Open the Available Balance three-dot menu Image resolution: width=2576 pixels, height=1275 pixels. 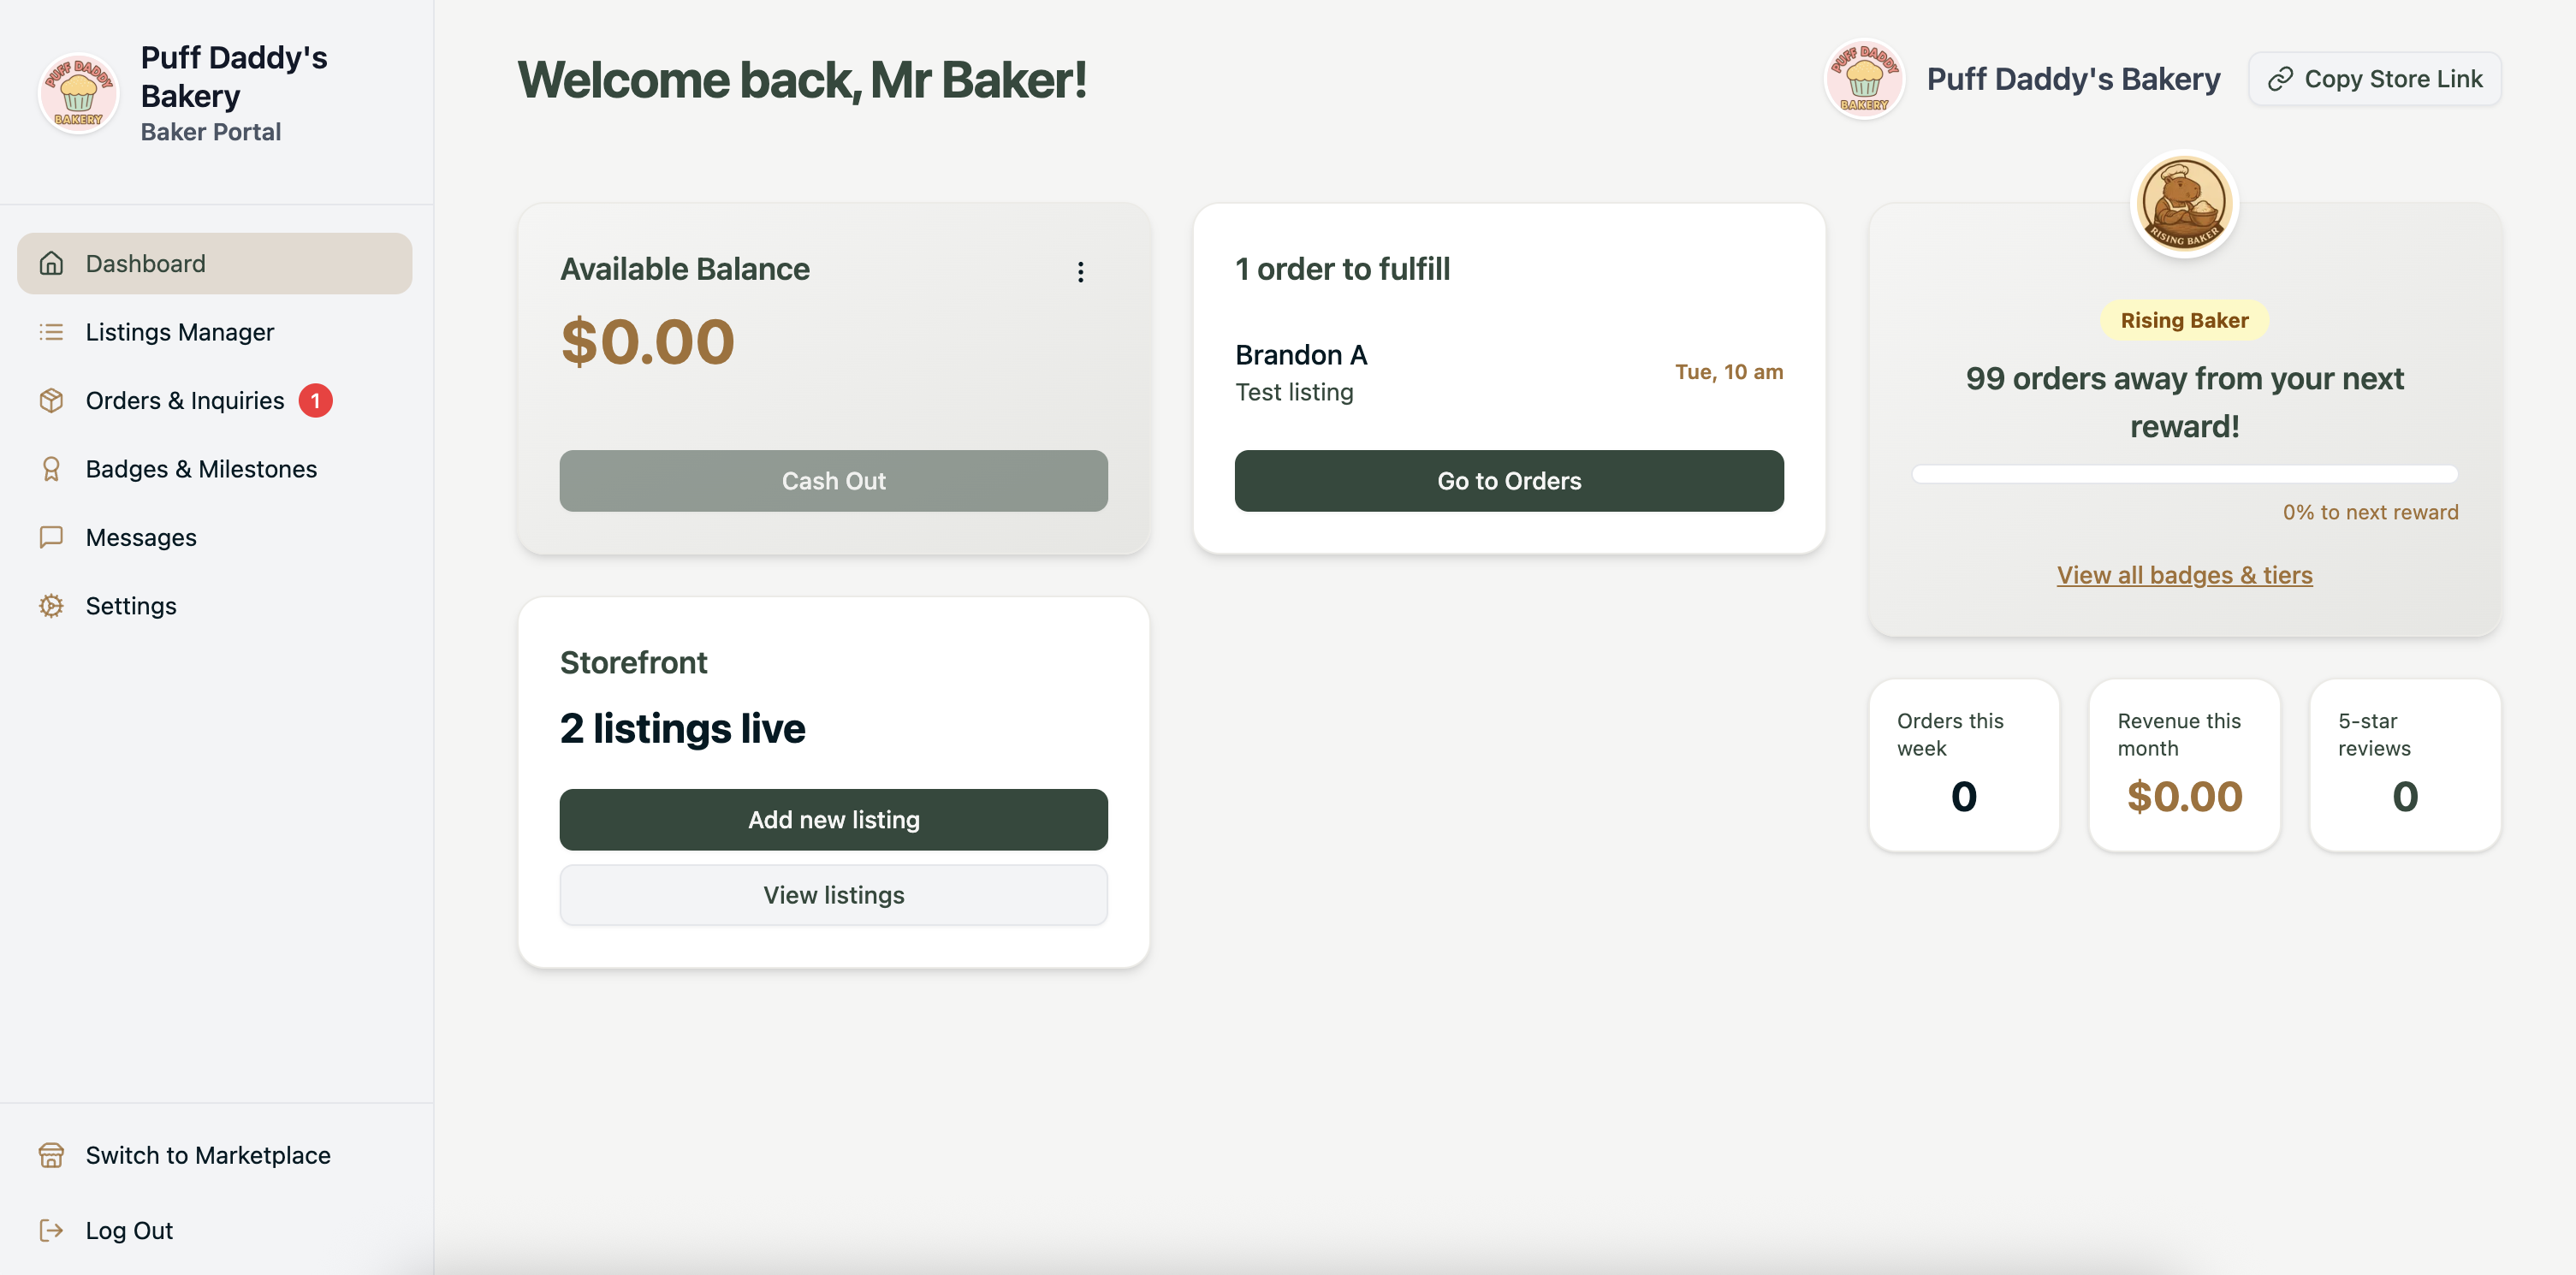click(1080, 272)
